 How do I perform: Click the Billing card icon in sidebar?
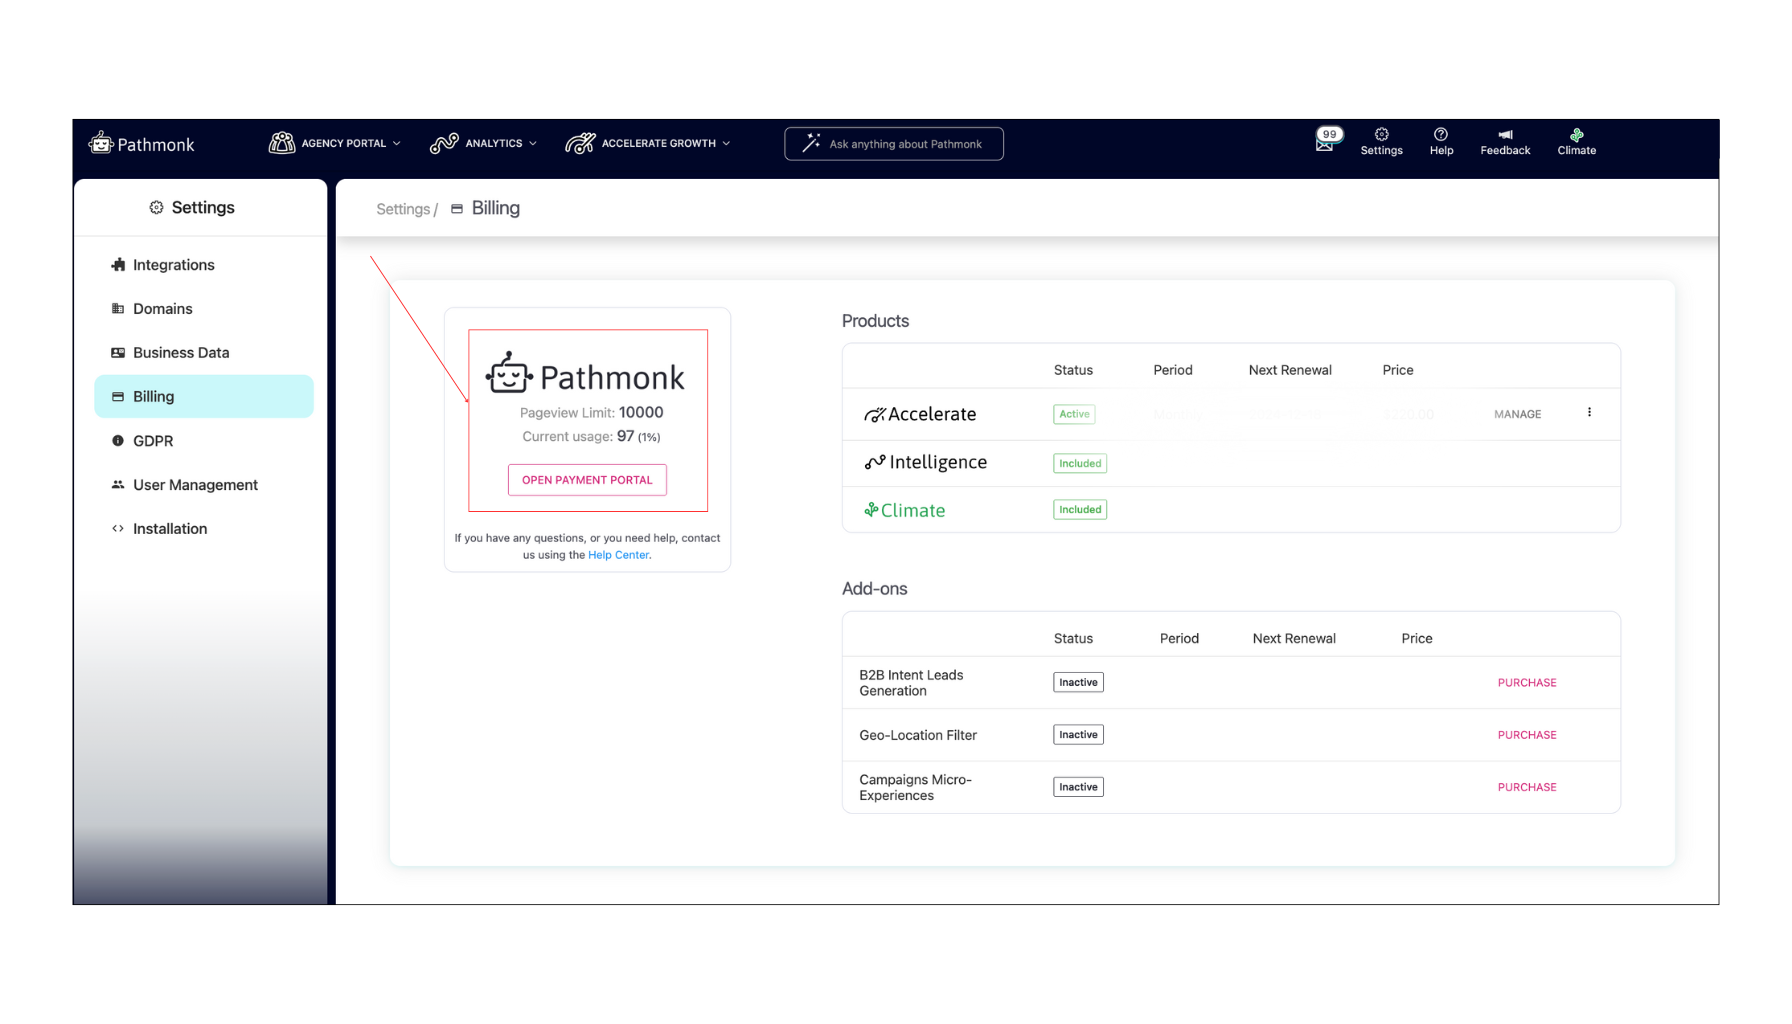pos(118,396)
